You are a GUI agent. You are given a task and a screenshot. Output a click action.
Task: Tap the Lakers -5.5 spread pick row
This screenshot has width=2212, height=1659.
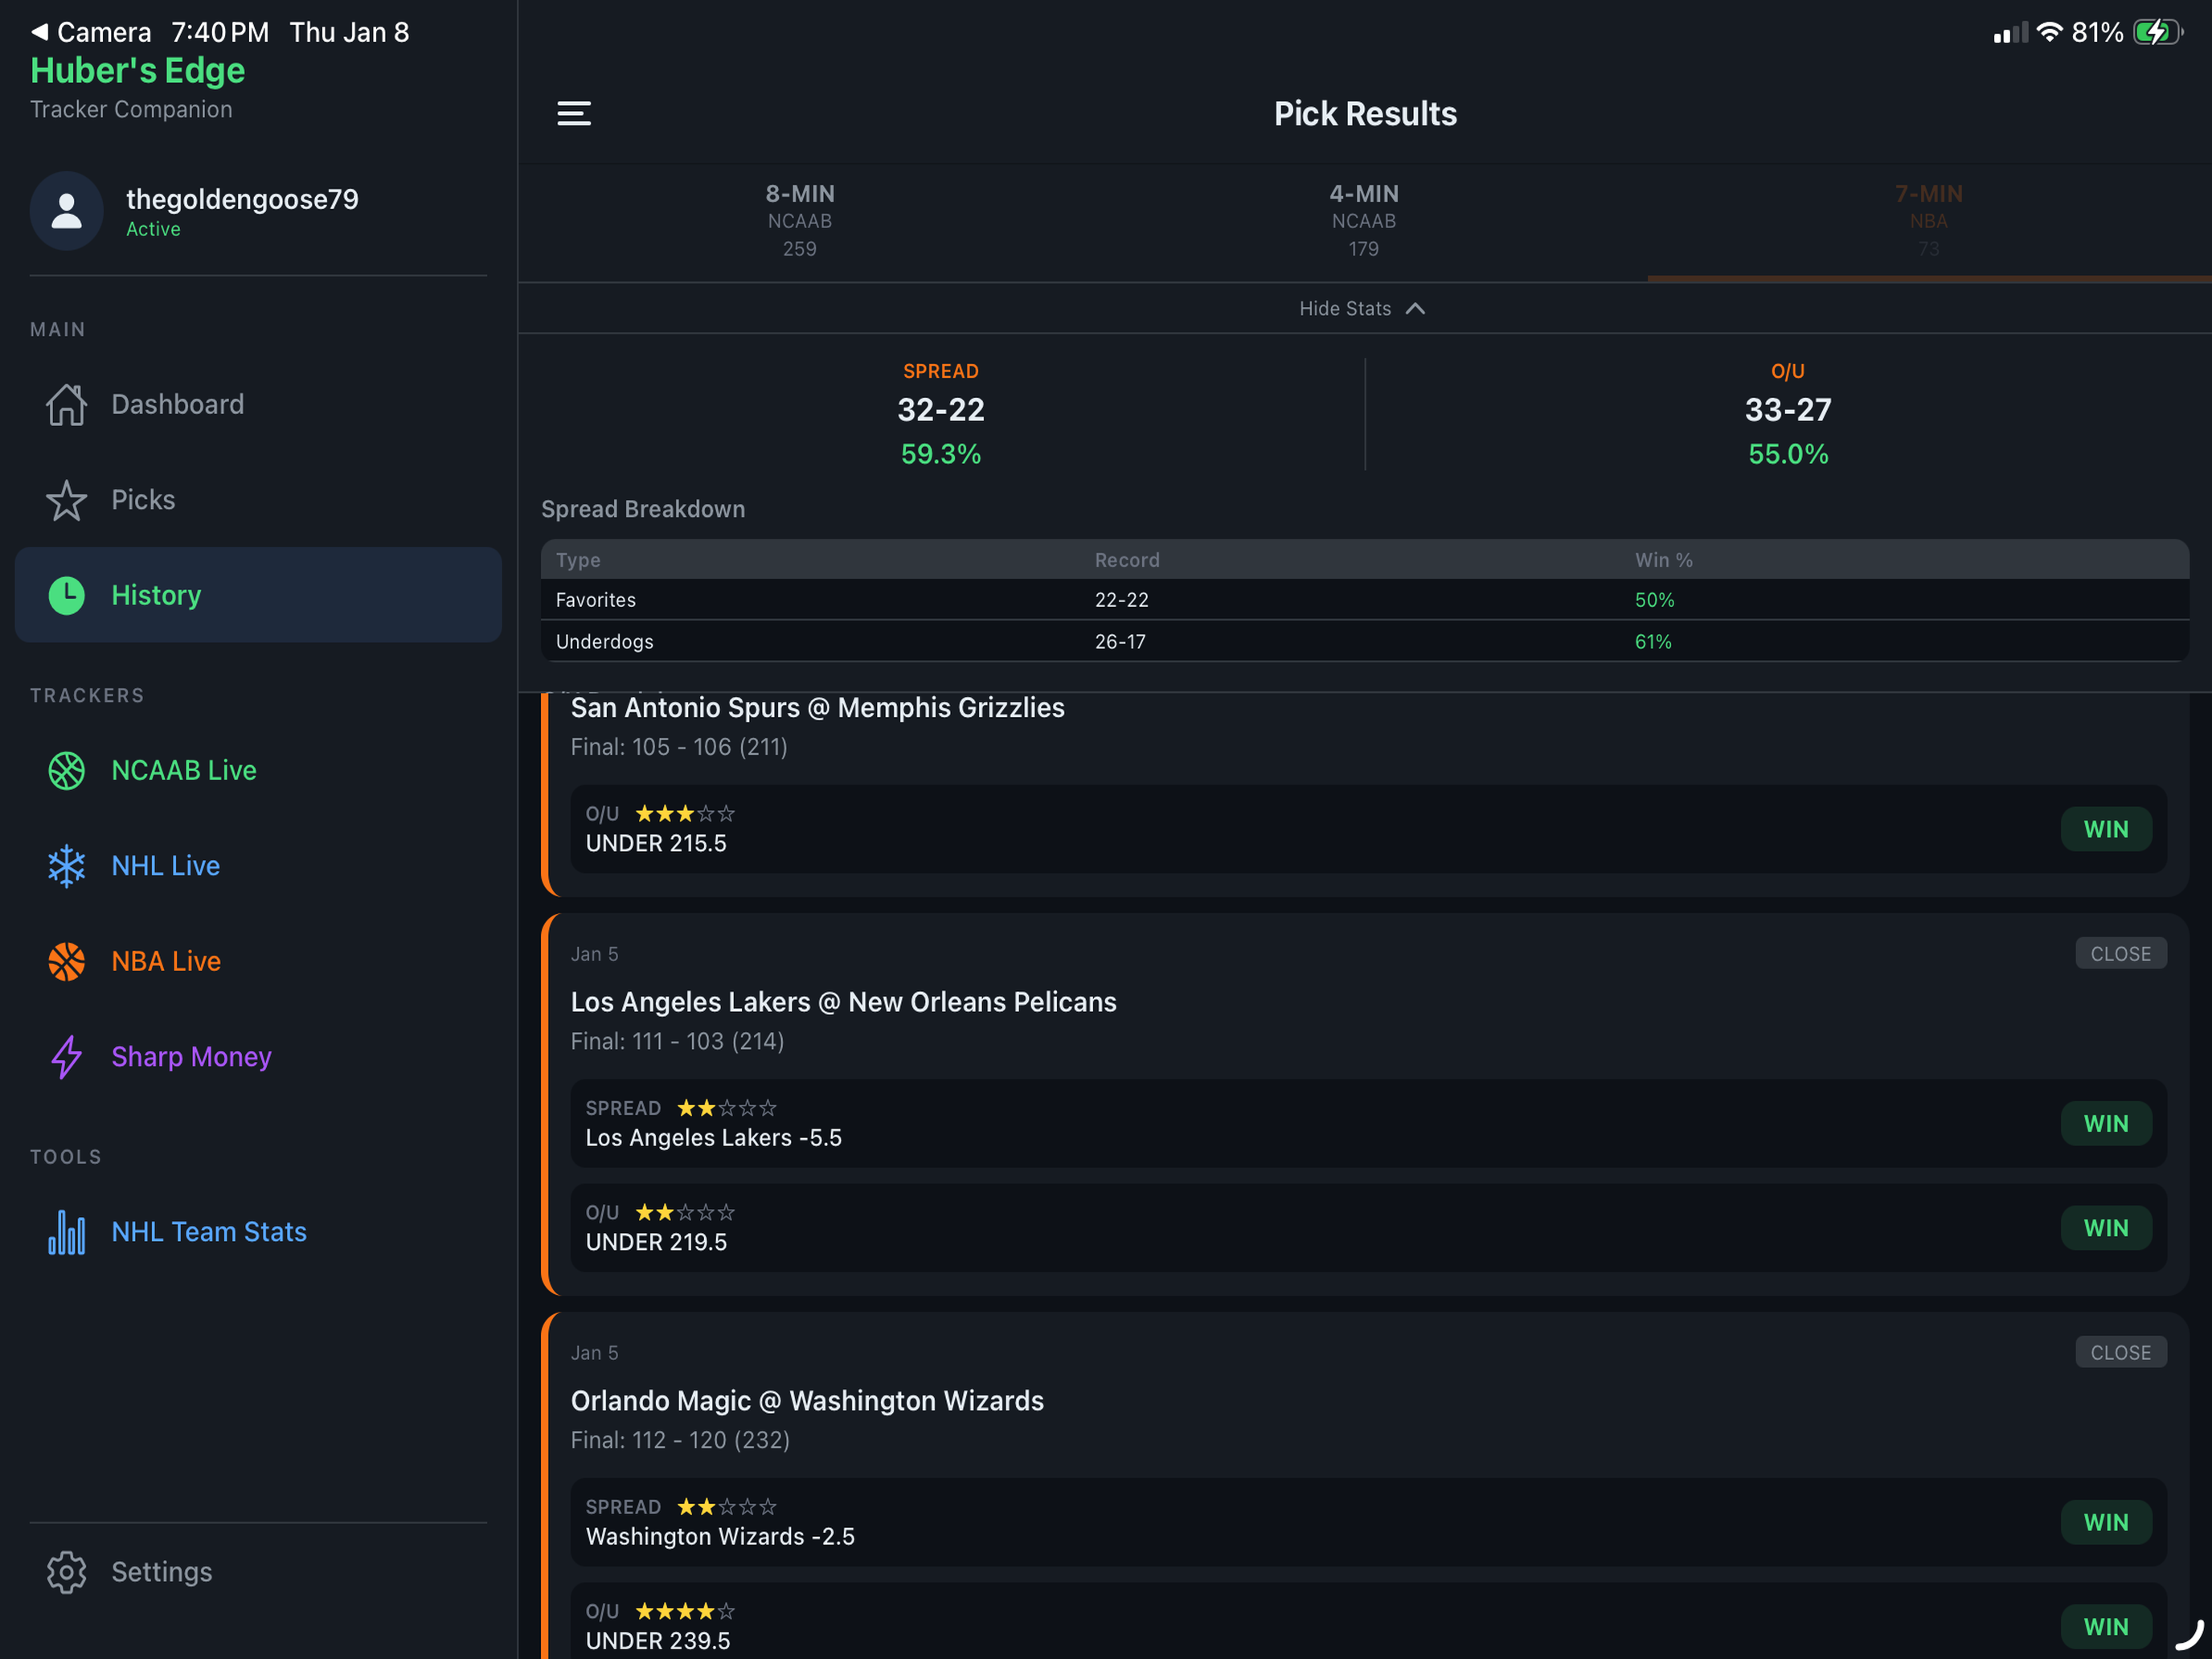(1367, 1123)
